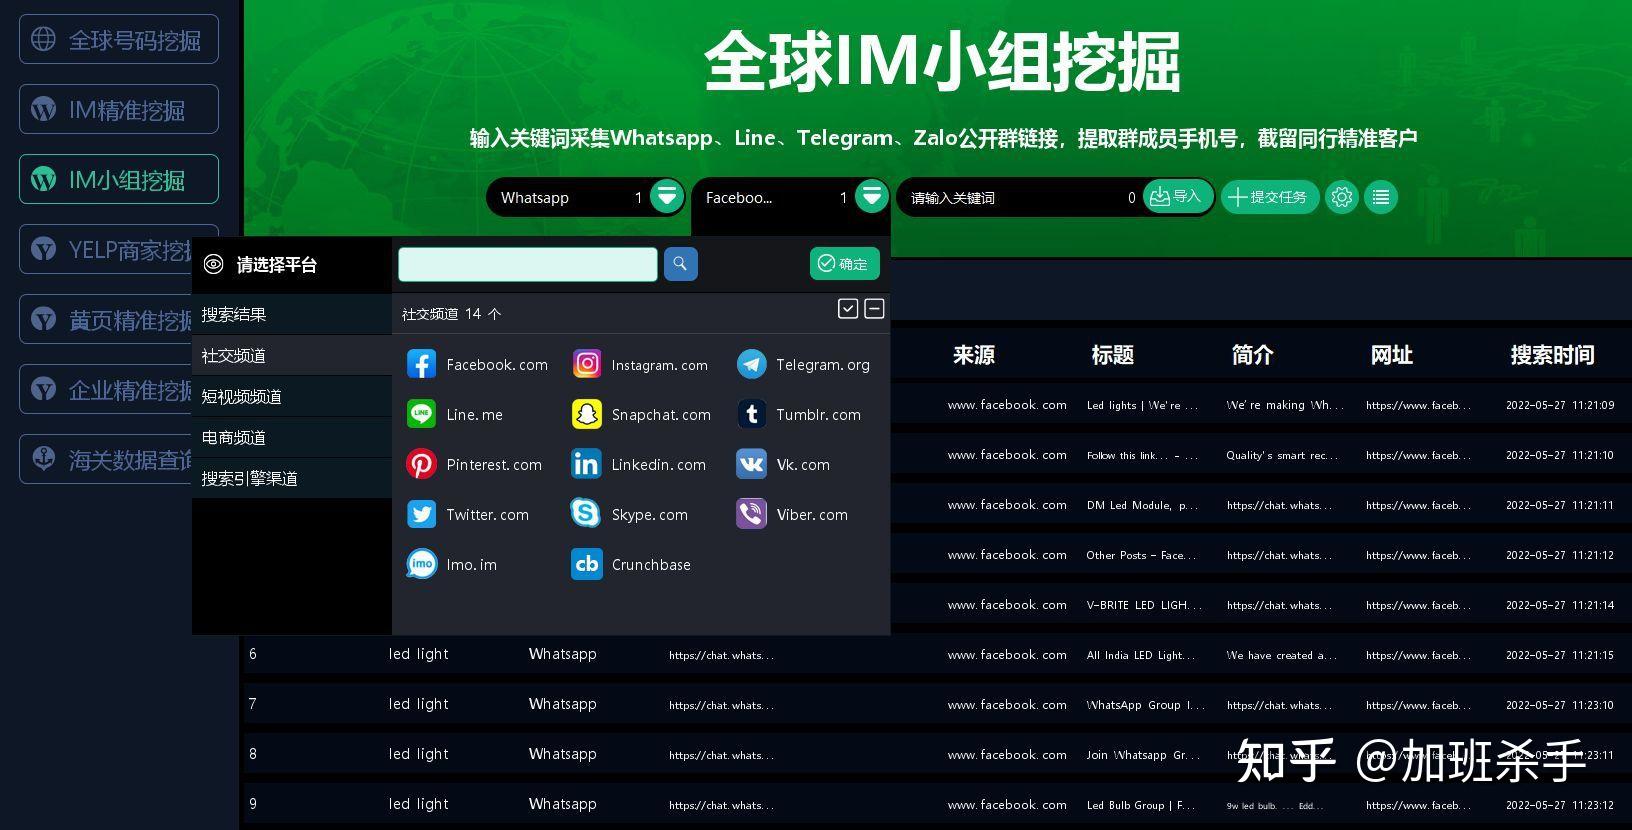Select the Vk.com platform icon
This screenshot has width=1632, height=830.
pyautogui.click(x=752, y=464)
